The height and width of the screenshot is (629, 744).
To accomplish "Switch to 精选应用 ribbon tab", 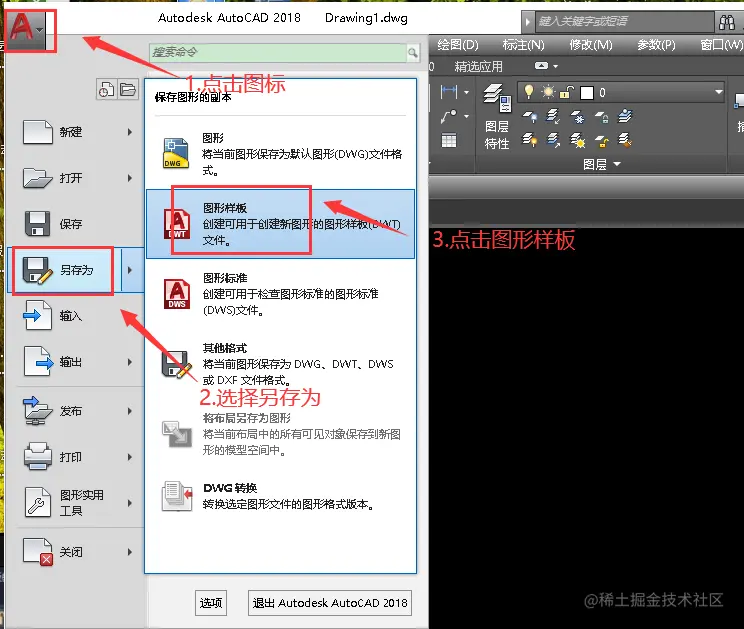I will pyautogui.click(x=478, y=66).
